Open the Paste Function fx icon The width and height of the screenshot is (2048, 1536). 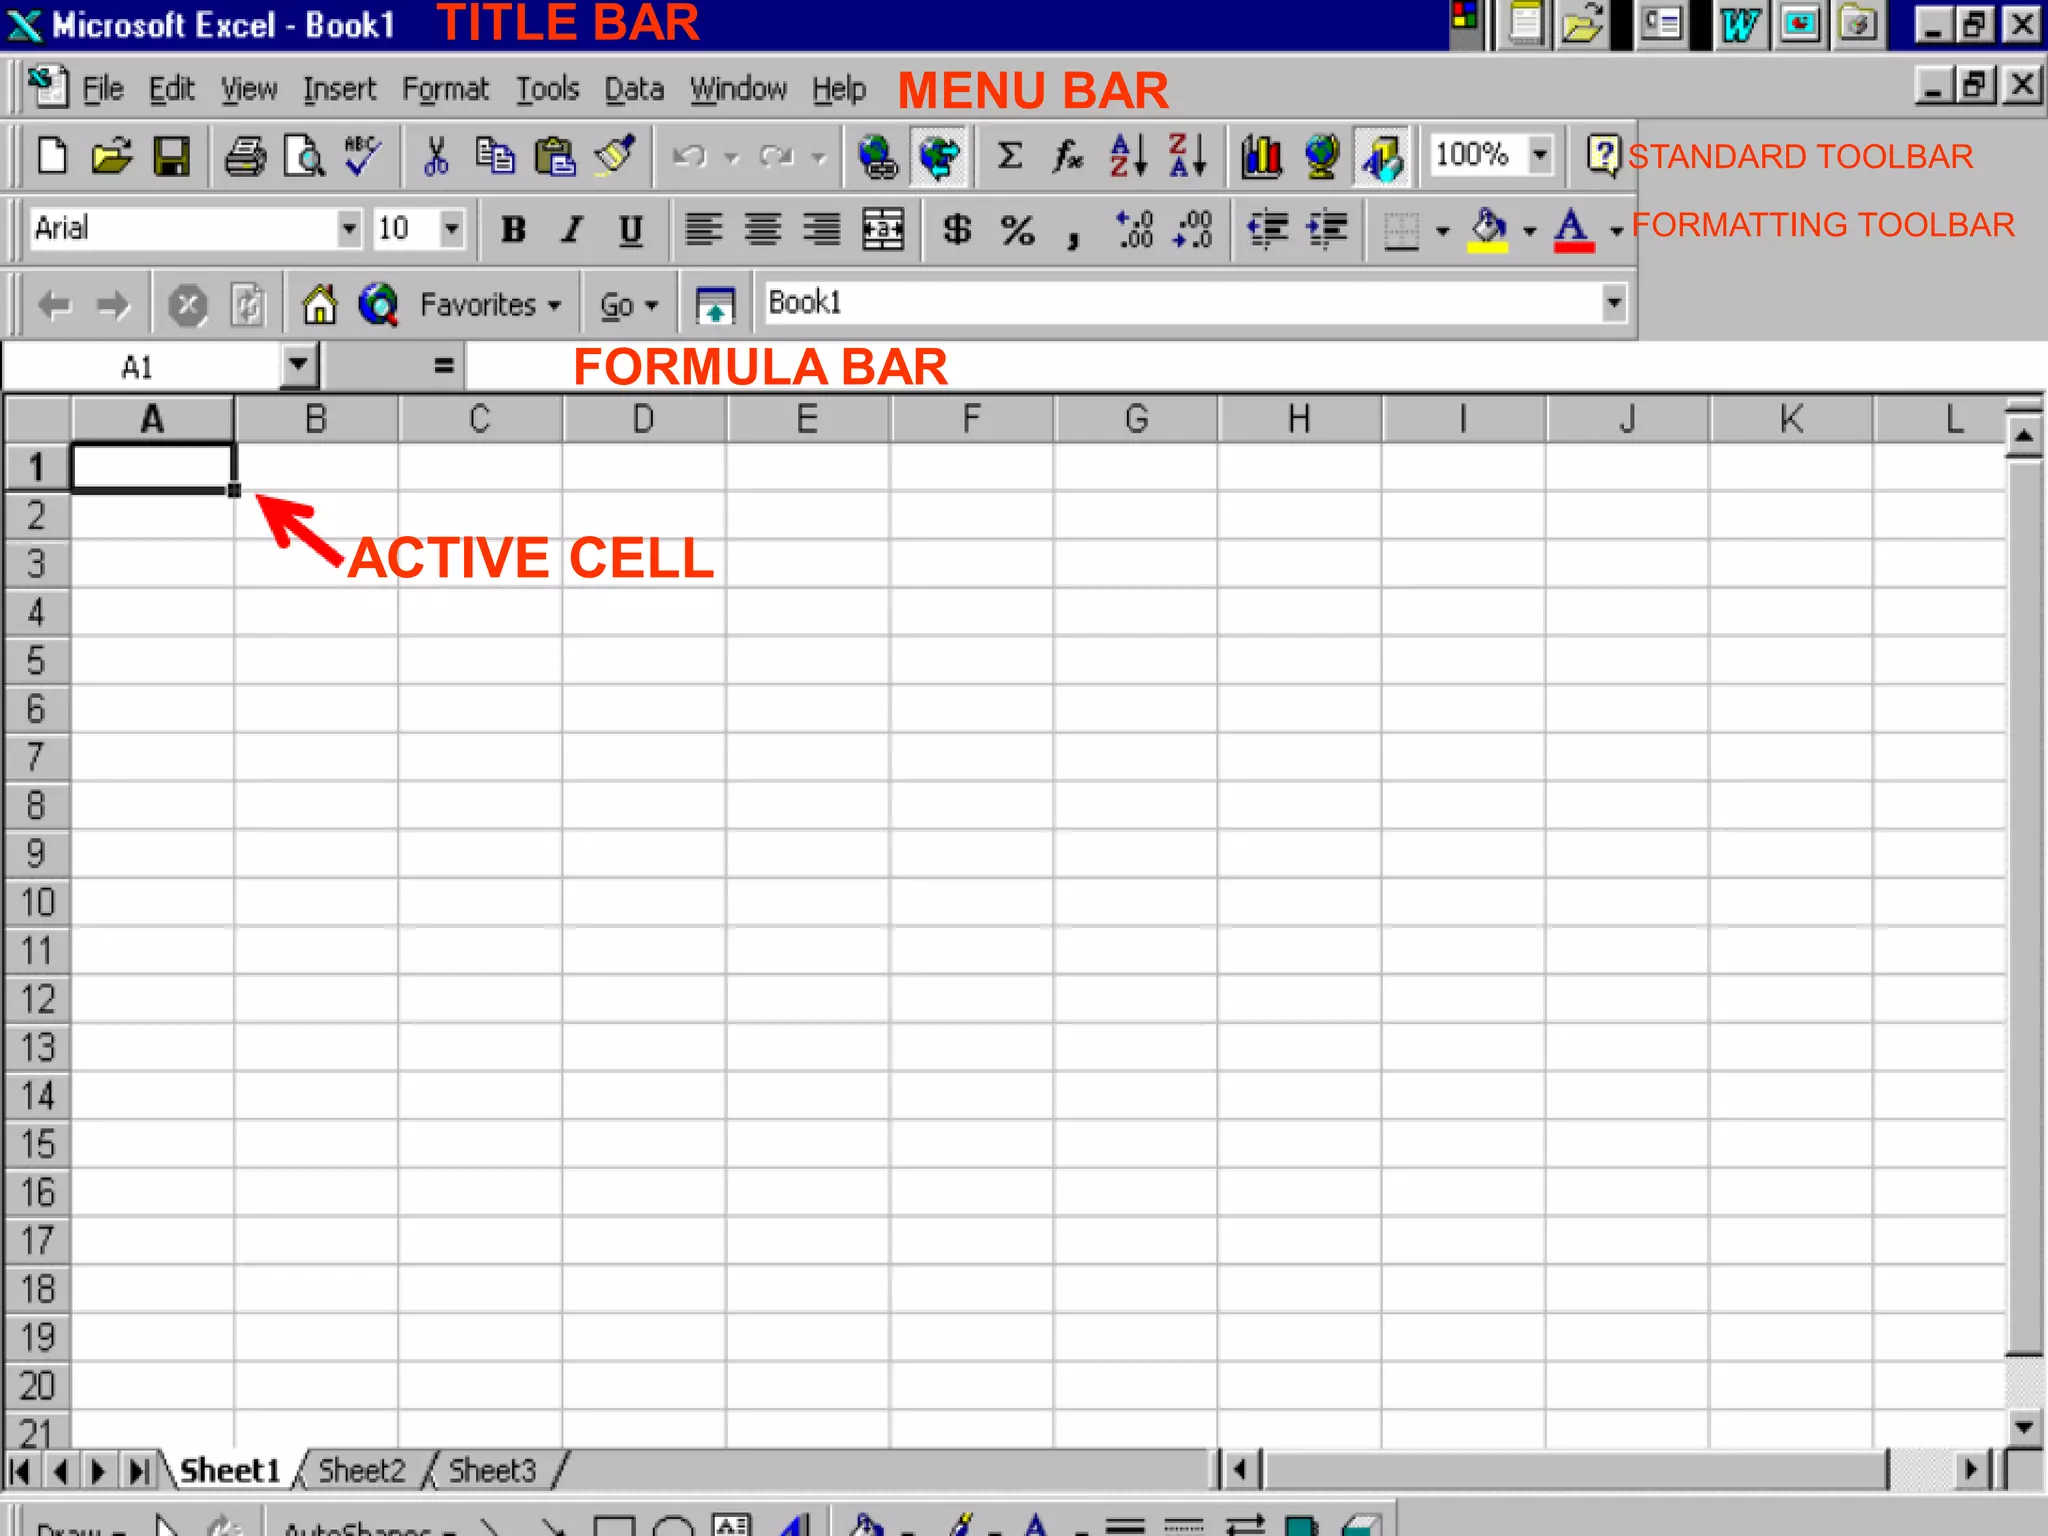coord(1068,156)
